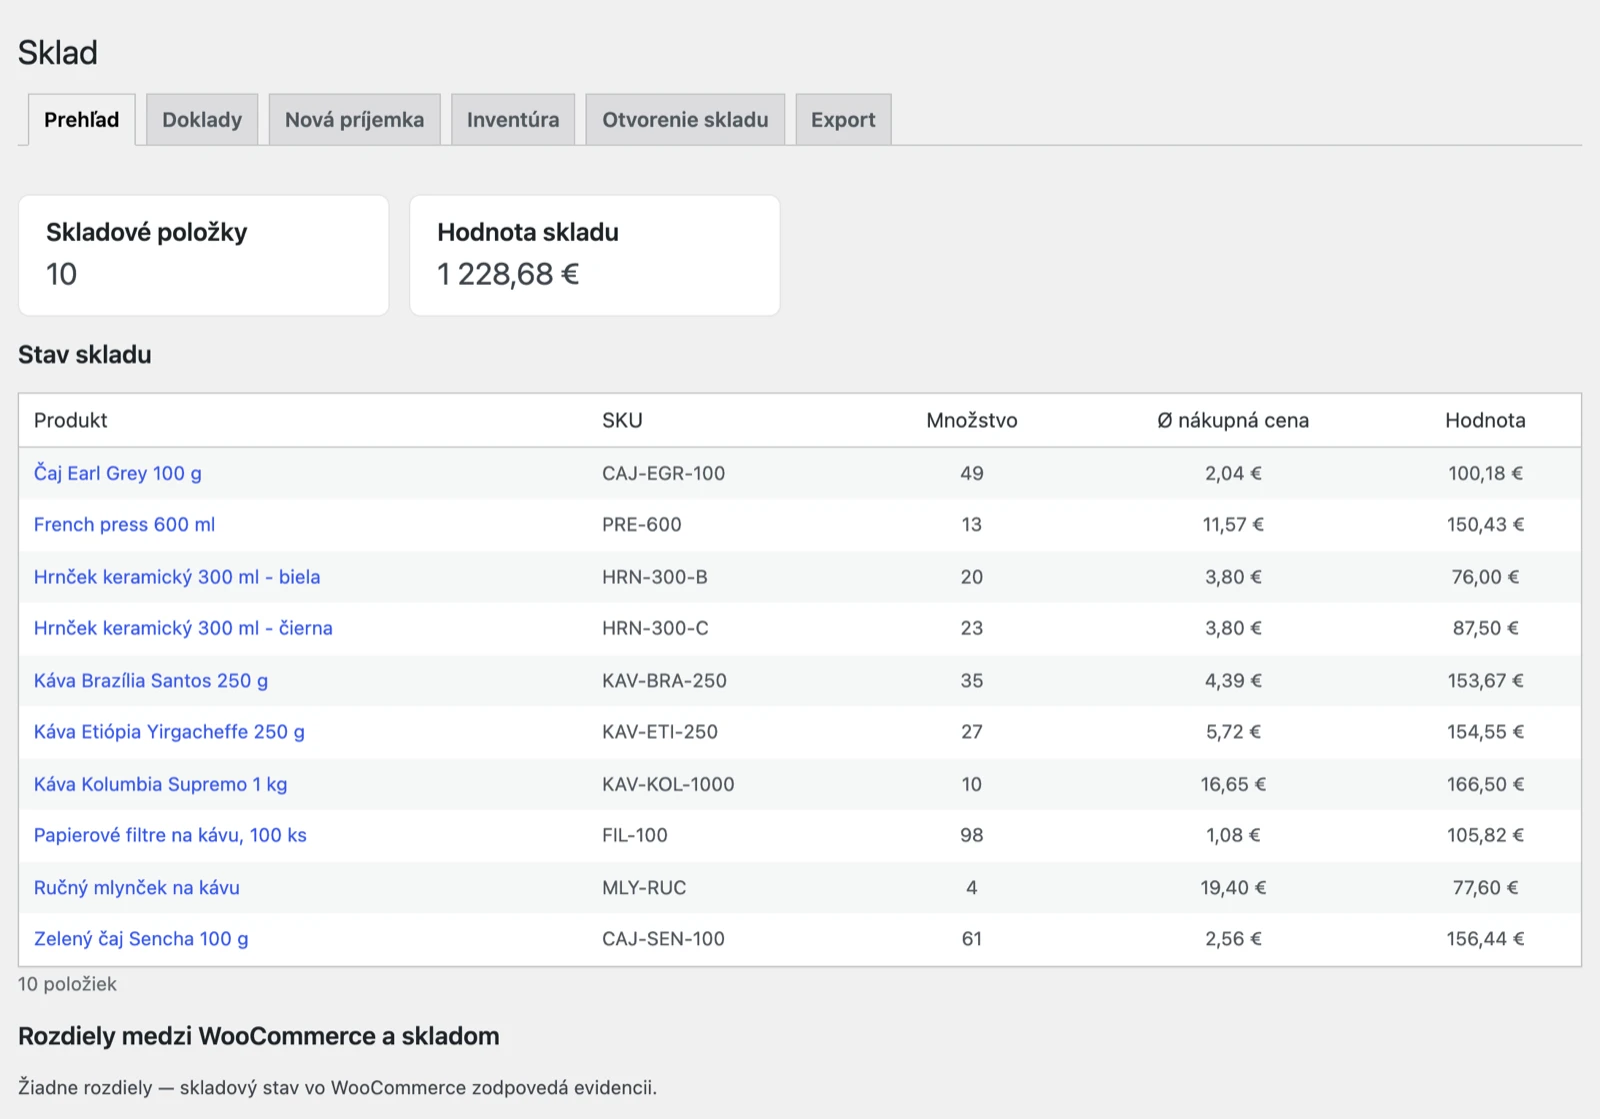This screenshot has height=1119, width=1600.
Task: Select SKU text CAJ-EGR-100
Action: tap(664, 473)
